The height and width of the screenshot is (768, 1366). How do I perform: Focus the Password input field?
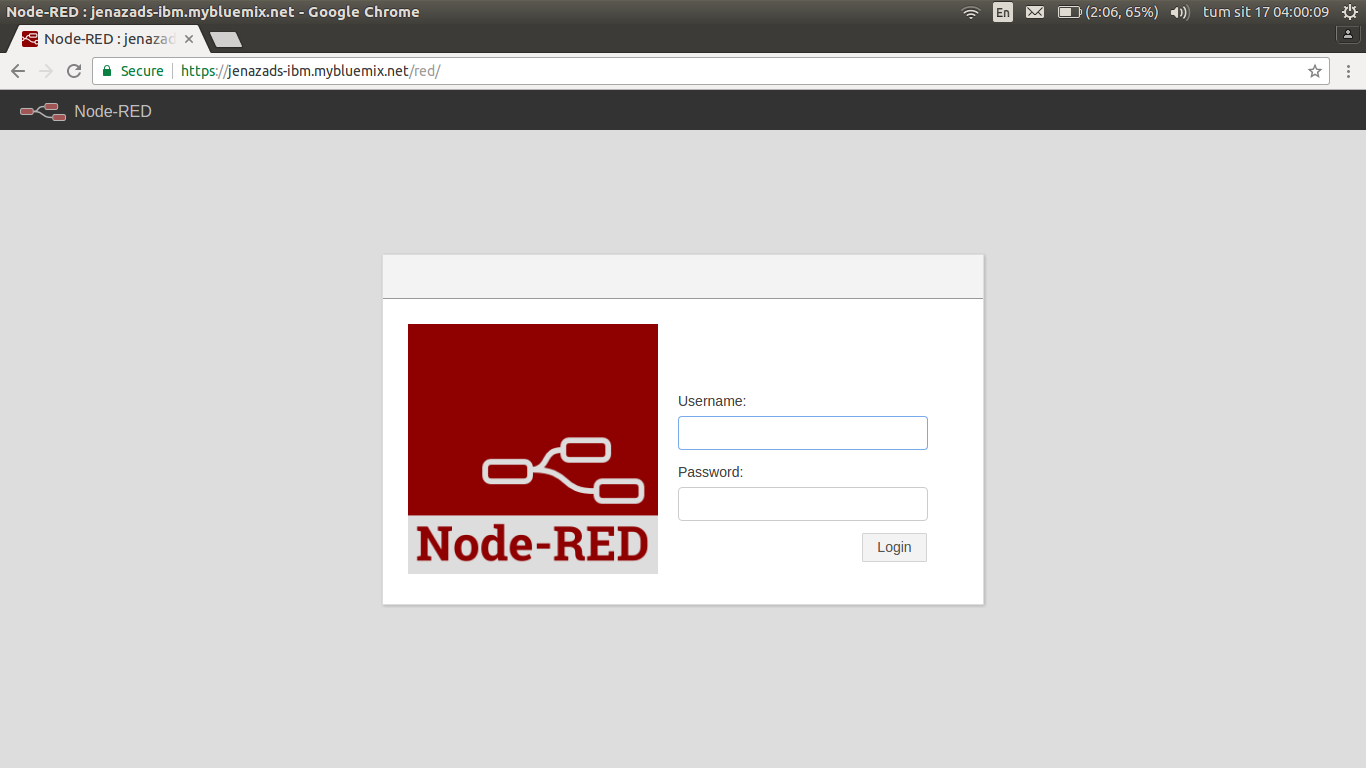803,504
